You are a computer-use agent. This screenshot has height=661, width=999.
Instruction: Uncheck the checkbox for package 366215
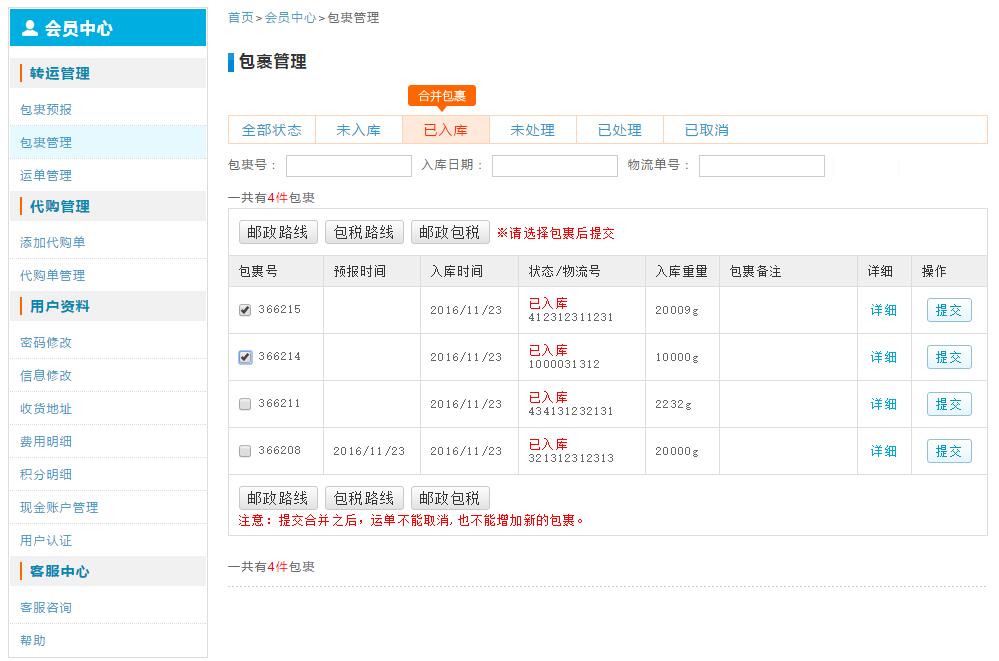tap(245, 310)
